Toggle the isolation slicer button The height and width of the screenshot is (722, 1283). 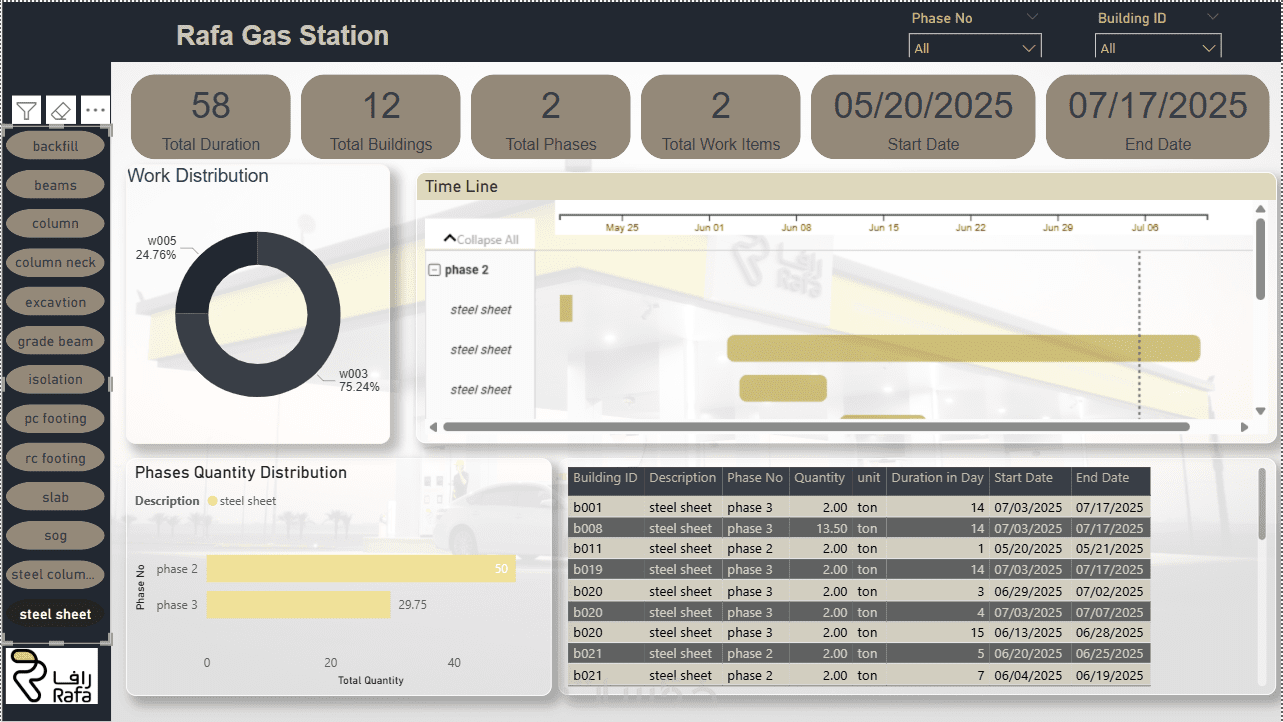click(55, 380)
